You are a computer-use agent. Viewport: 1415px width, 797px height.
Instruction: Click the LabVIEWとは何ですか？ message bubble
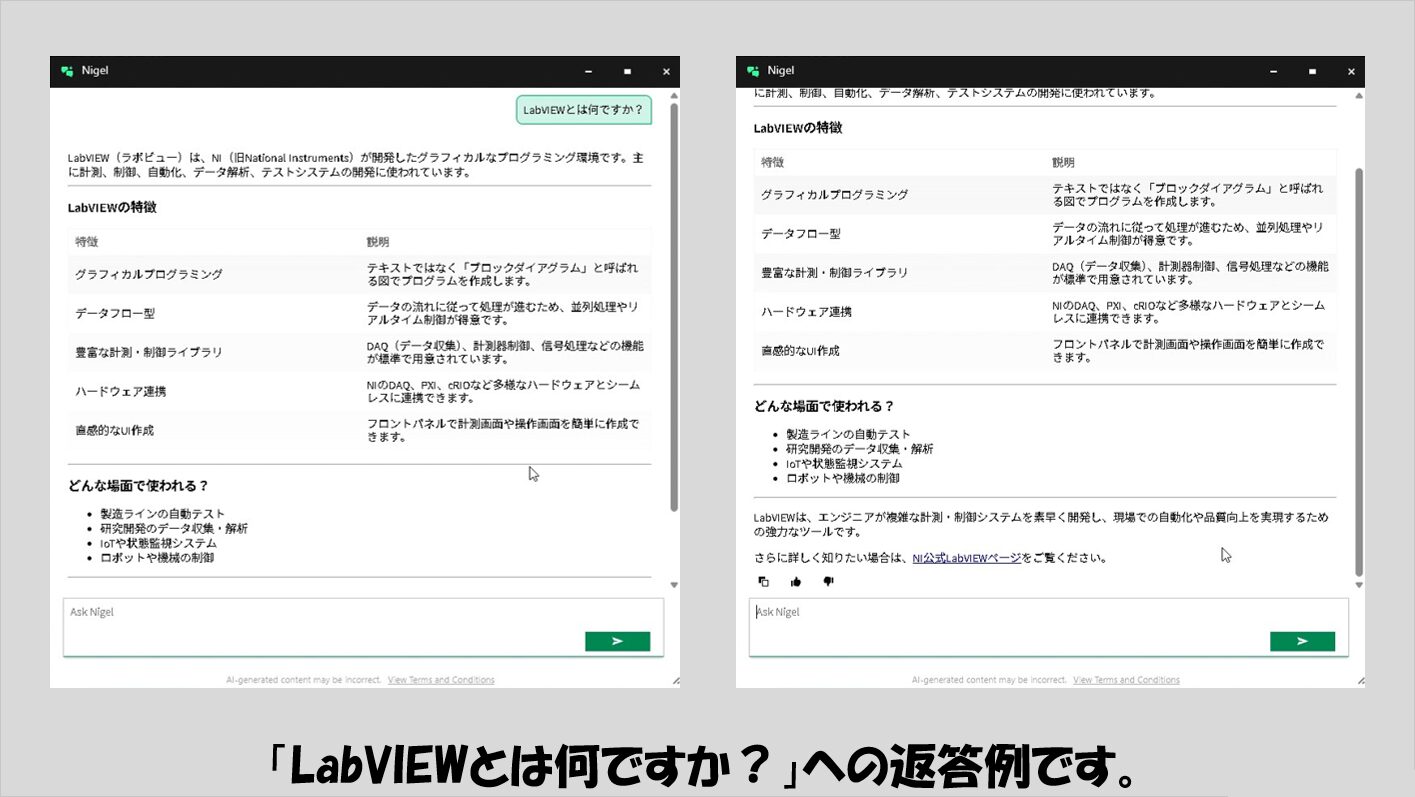point(584,110)
